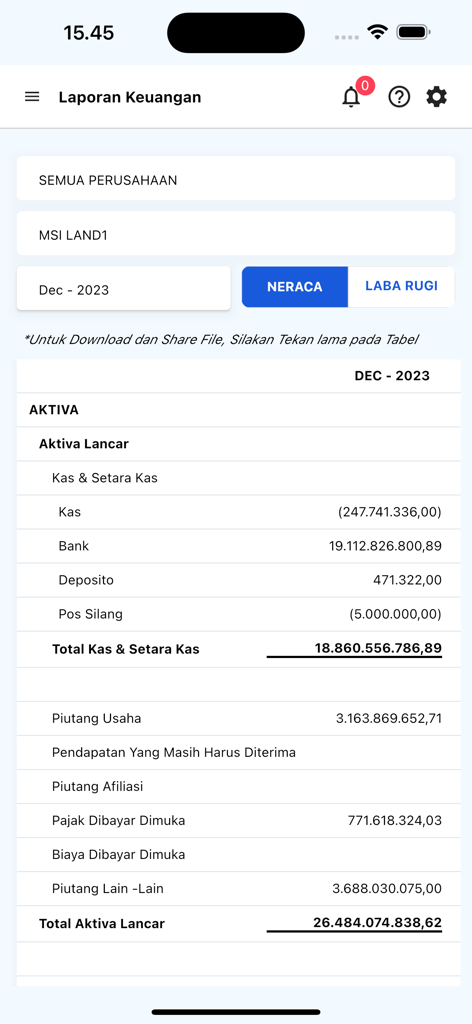Viewport: 472px width, 1024px height.
Task: Tap the Laporan Keuangan page title
Action: click(130, 97)
